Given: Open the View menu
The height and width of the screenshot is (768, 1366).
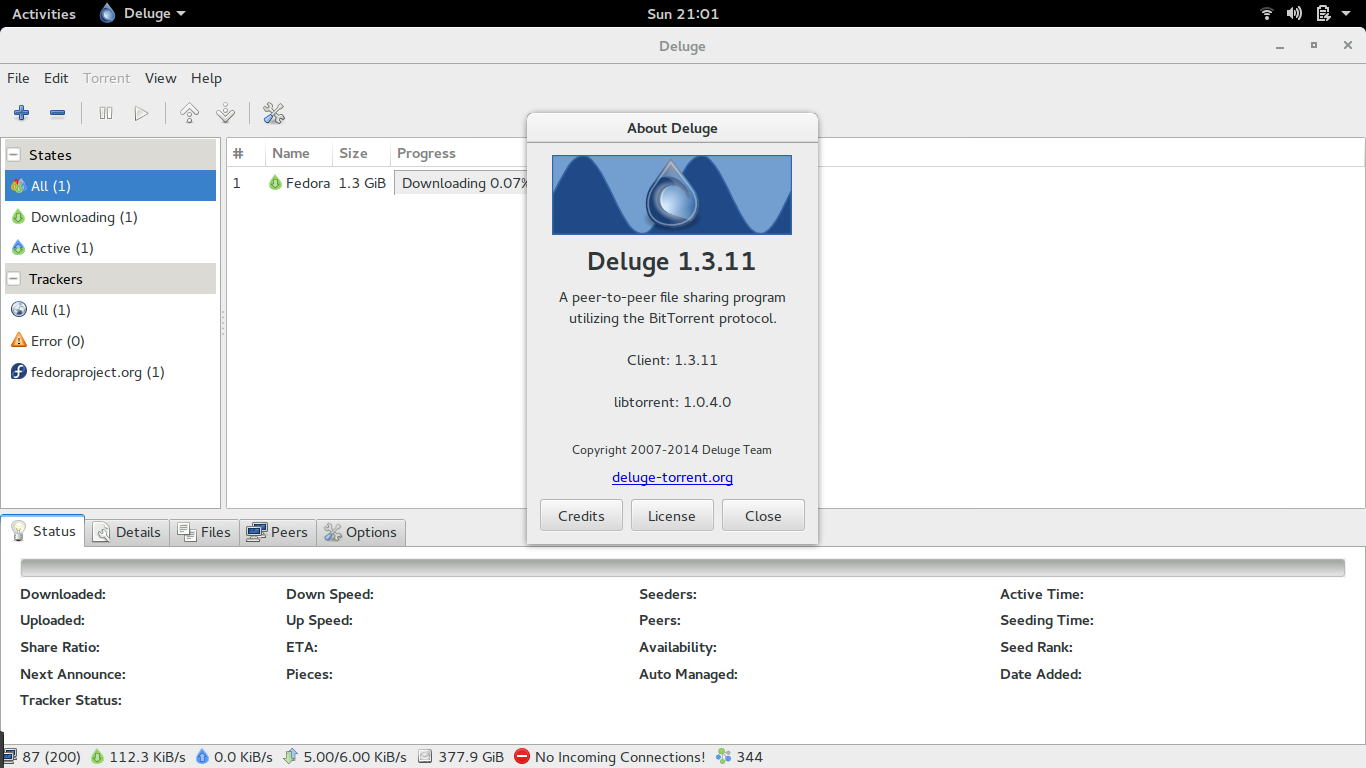Looking at the screenshot, I should coord(160,78).
